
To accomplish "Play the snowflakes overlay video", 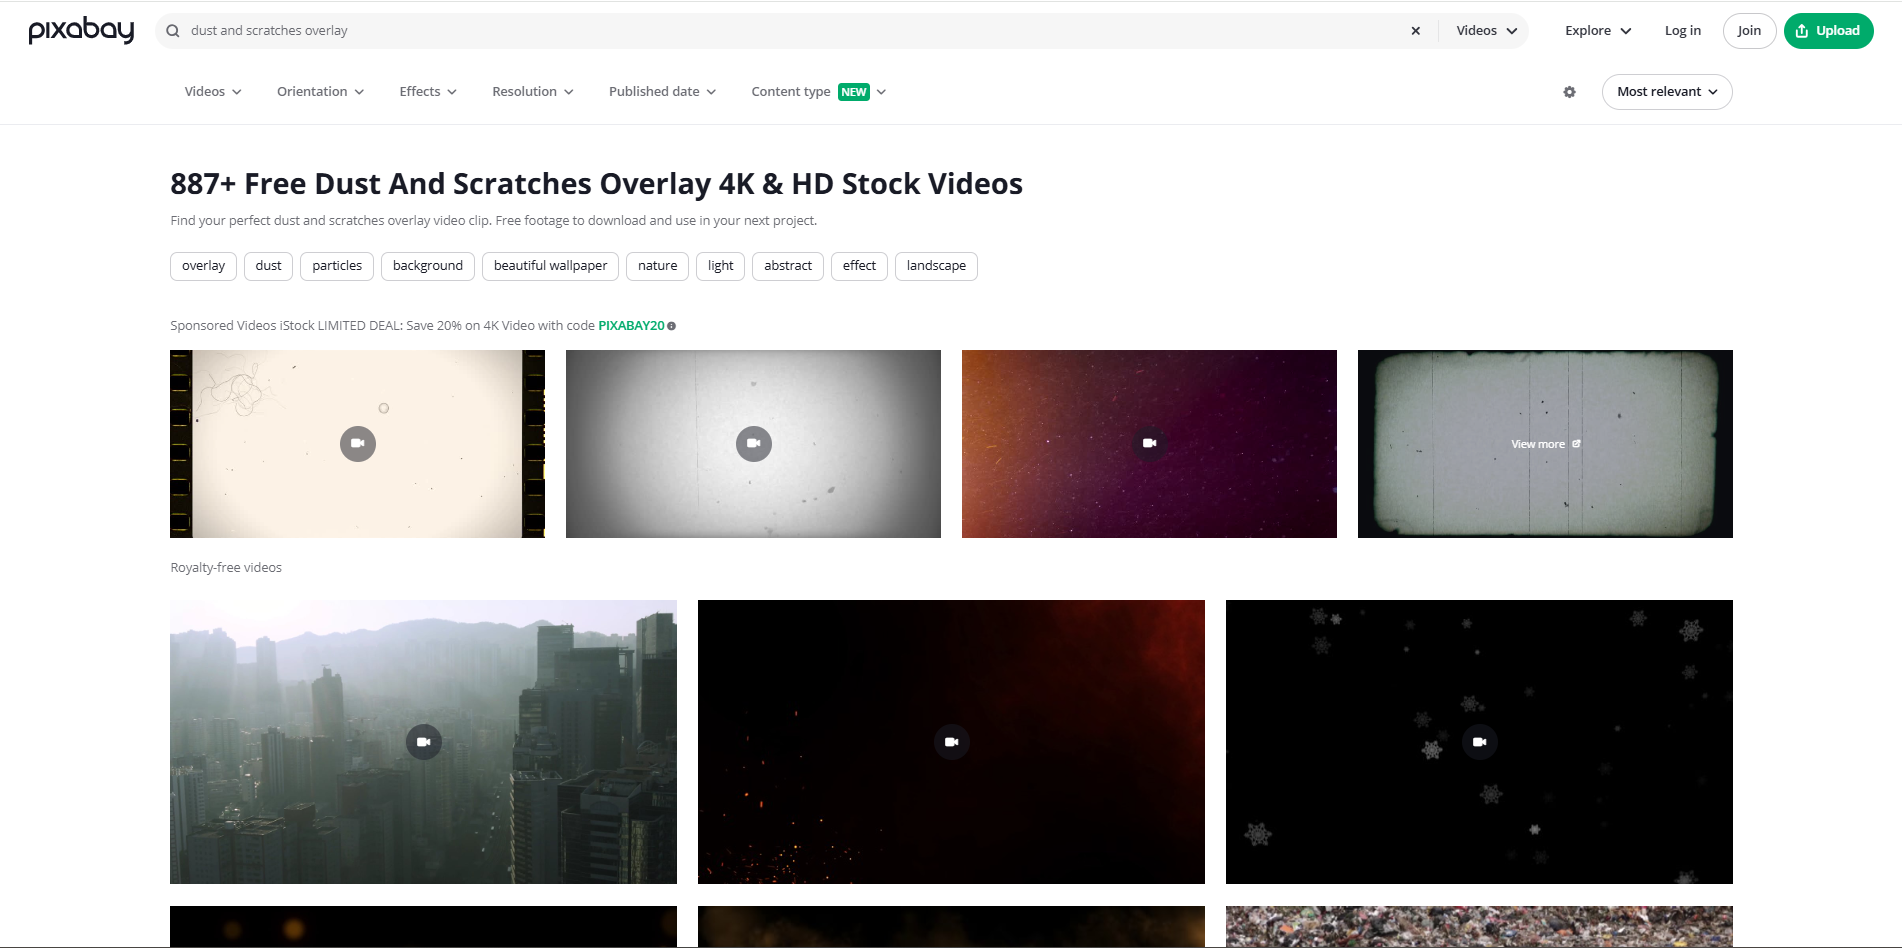I will (1479, 741).
